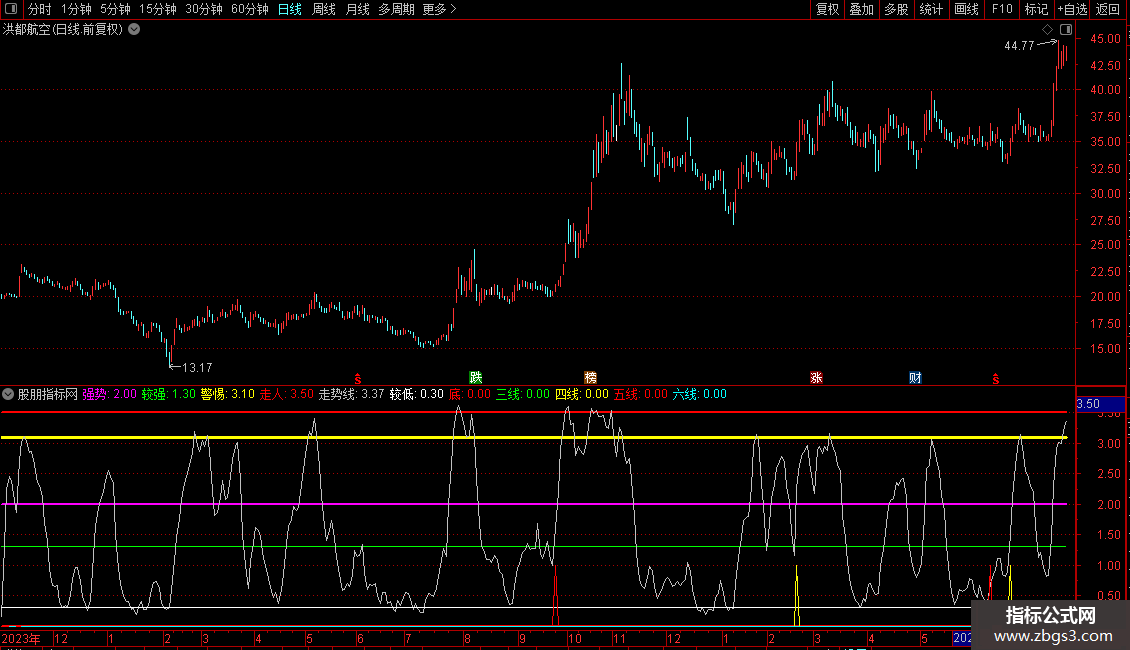Open the 复权 adjustment menu
The image size is (1130, 650).
click(827, 9)
